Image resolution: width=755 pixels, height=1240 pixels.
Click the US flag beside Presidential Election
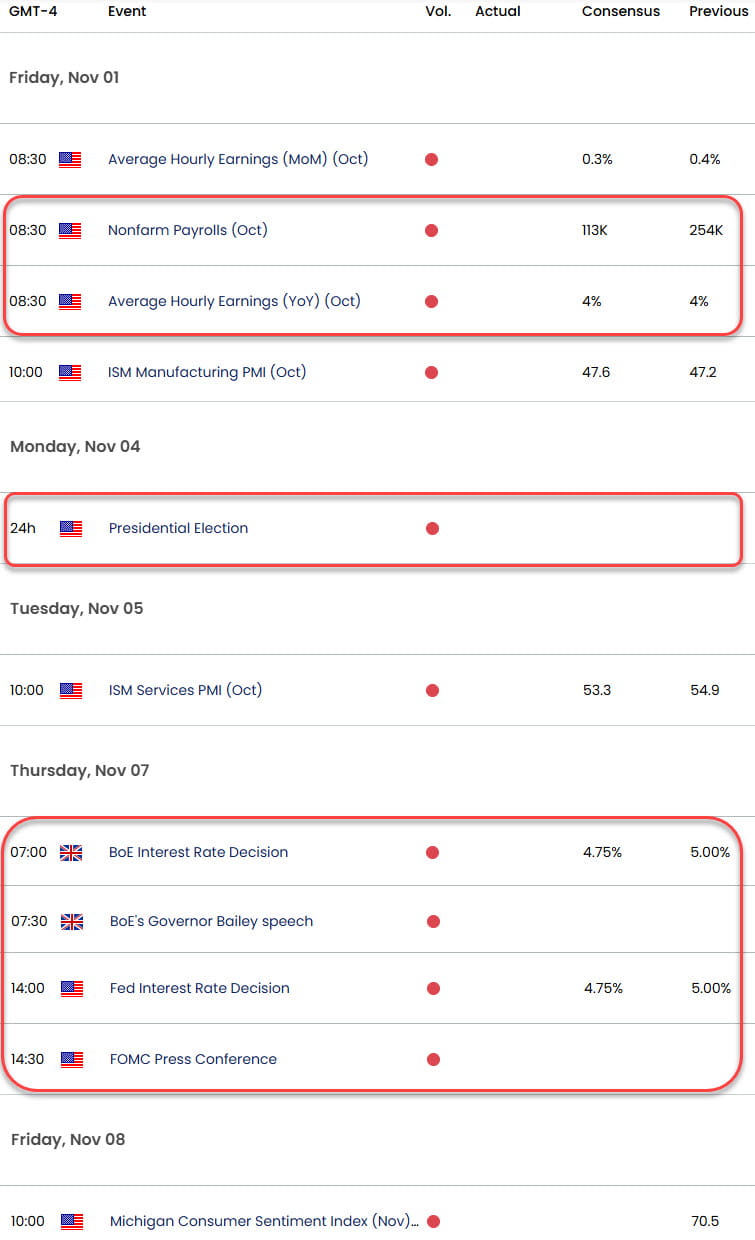pyautogui.click(x=71, y=529)
